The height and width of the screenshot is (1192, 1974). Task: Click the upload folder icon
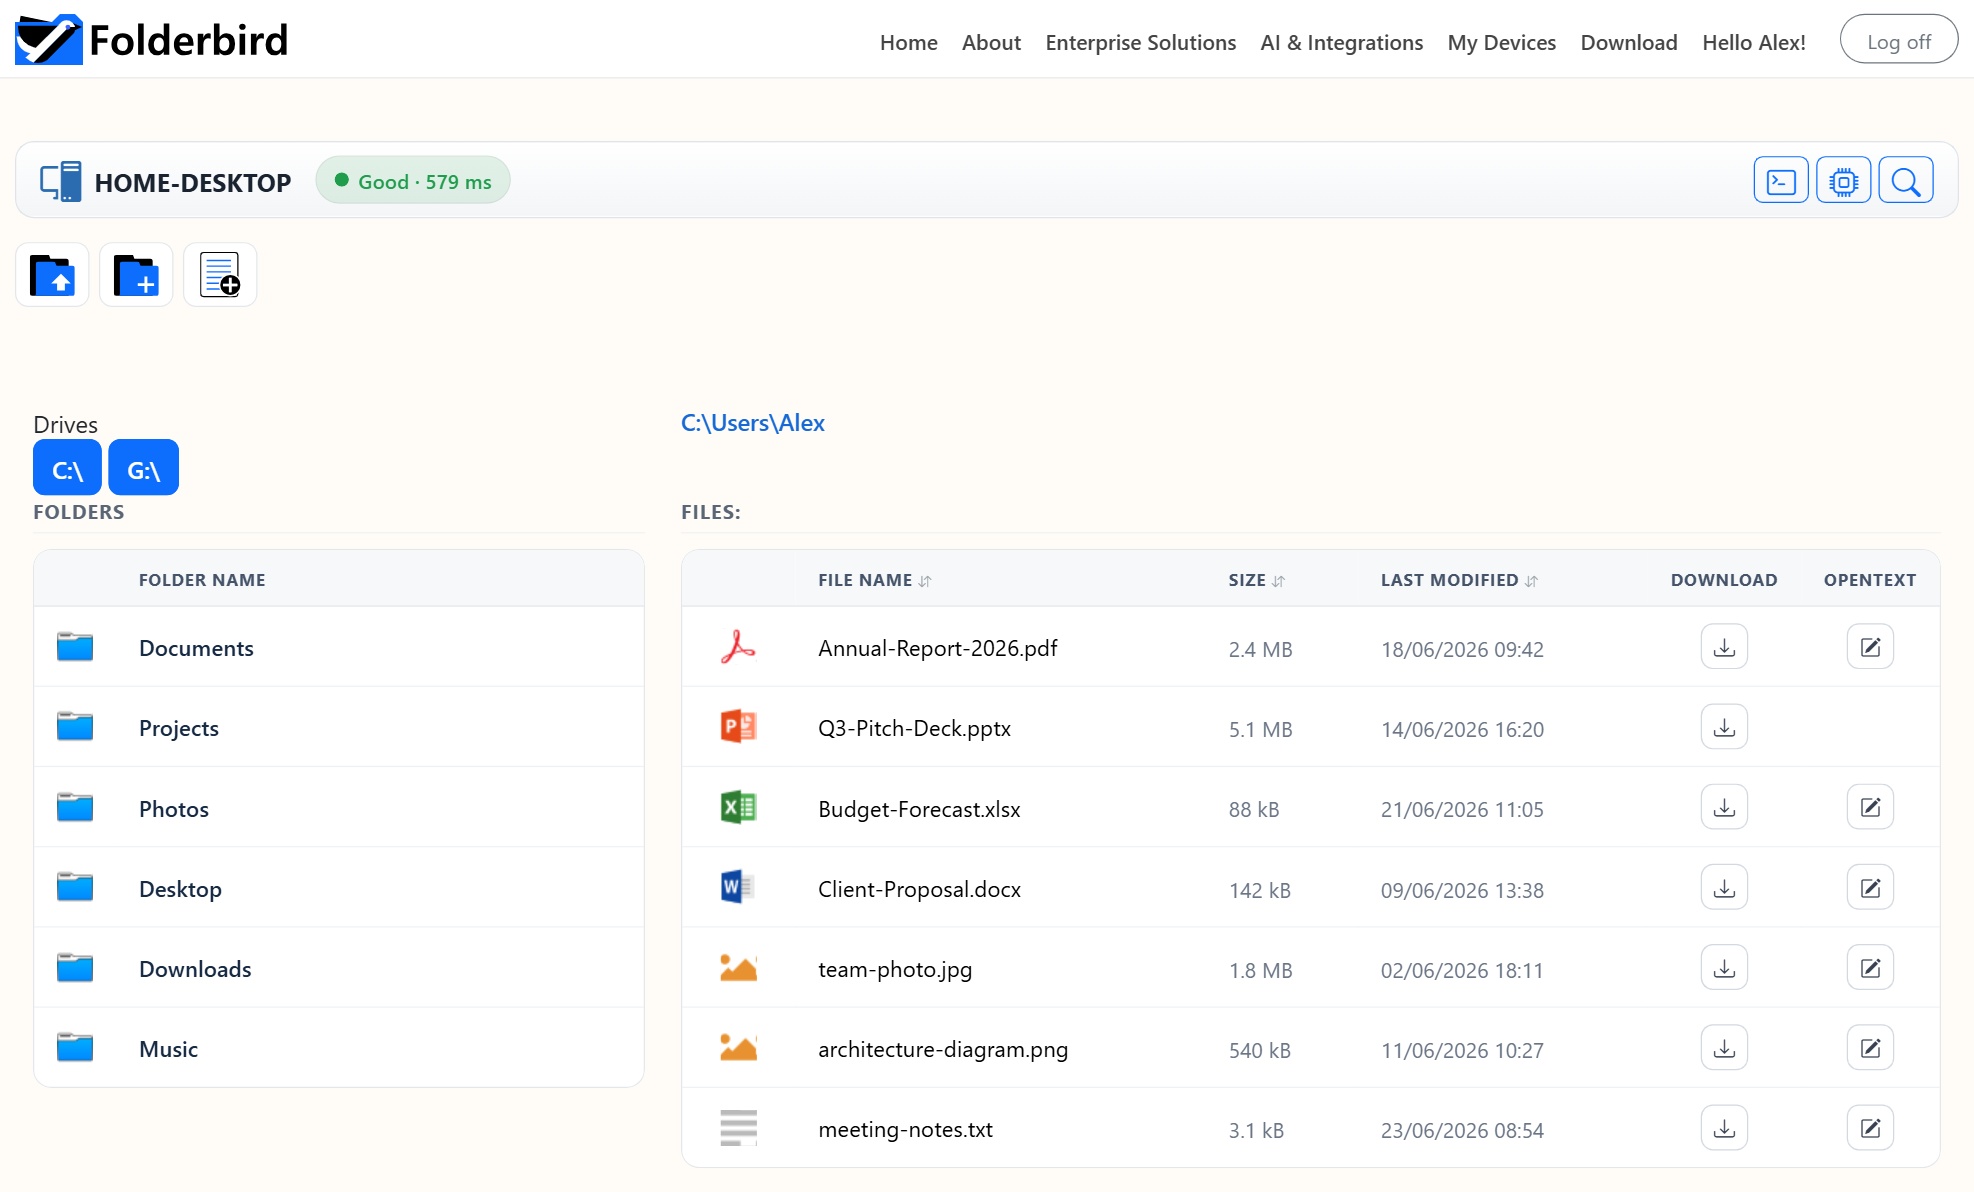(52, 275)
